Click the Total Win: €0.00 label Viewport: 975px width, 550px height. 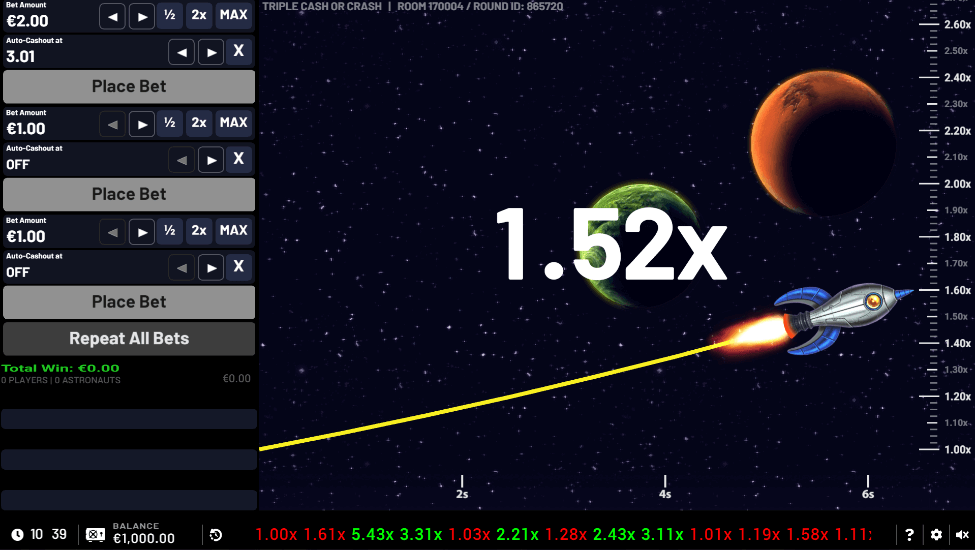click(x=60, y=369)
